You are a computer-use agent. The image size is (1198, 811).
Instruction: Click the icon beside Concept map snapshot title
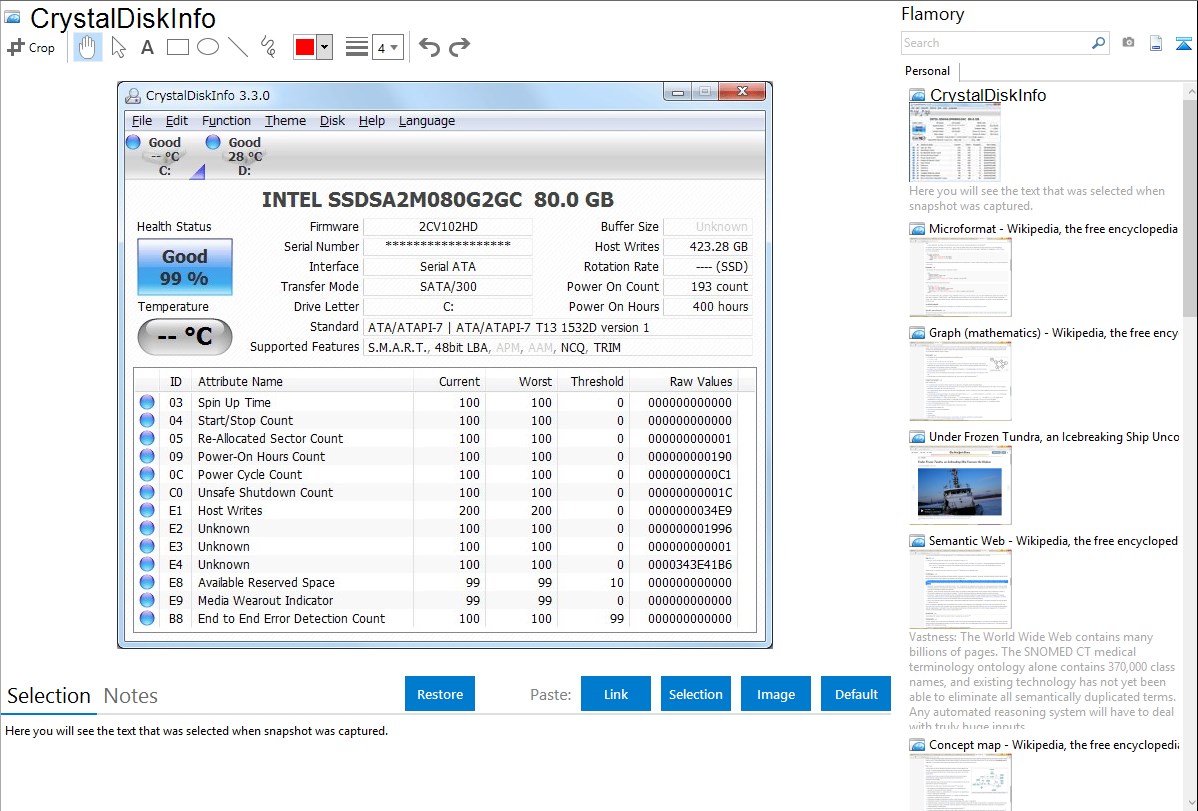pos(917,745)
